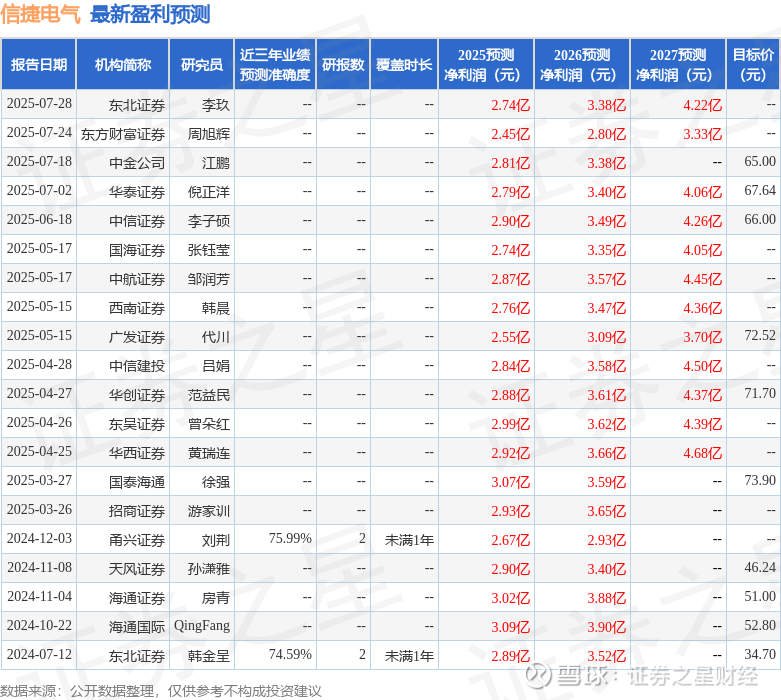Select analyst 韩晨
Image resolution: width=781 pixels, height=700 pixels.
point(216,308)
